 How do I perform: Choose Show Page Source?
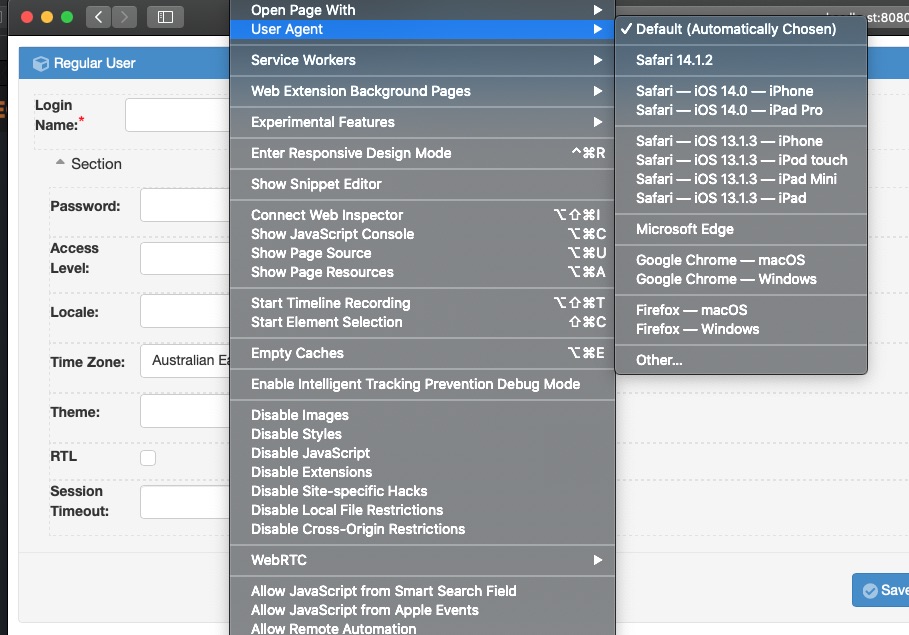[422, 253]
